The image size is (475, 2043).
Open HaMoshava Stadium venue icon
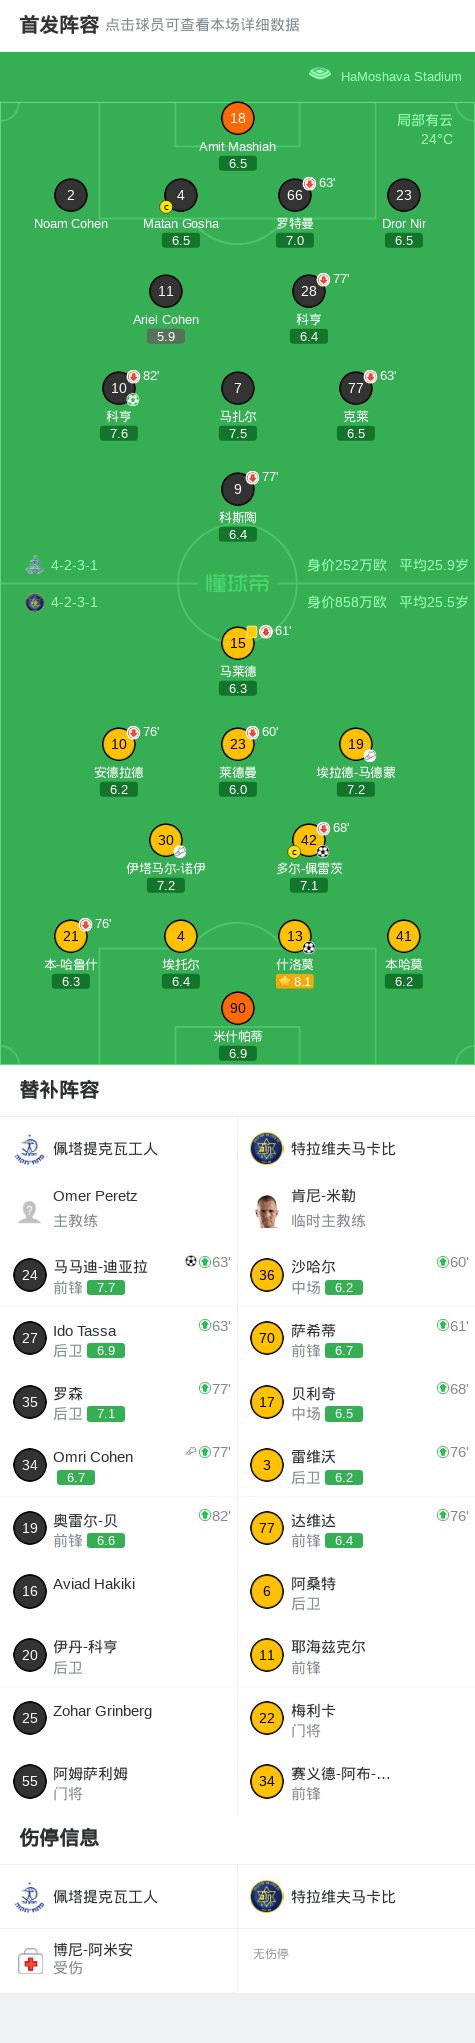320,74
